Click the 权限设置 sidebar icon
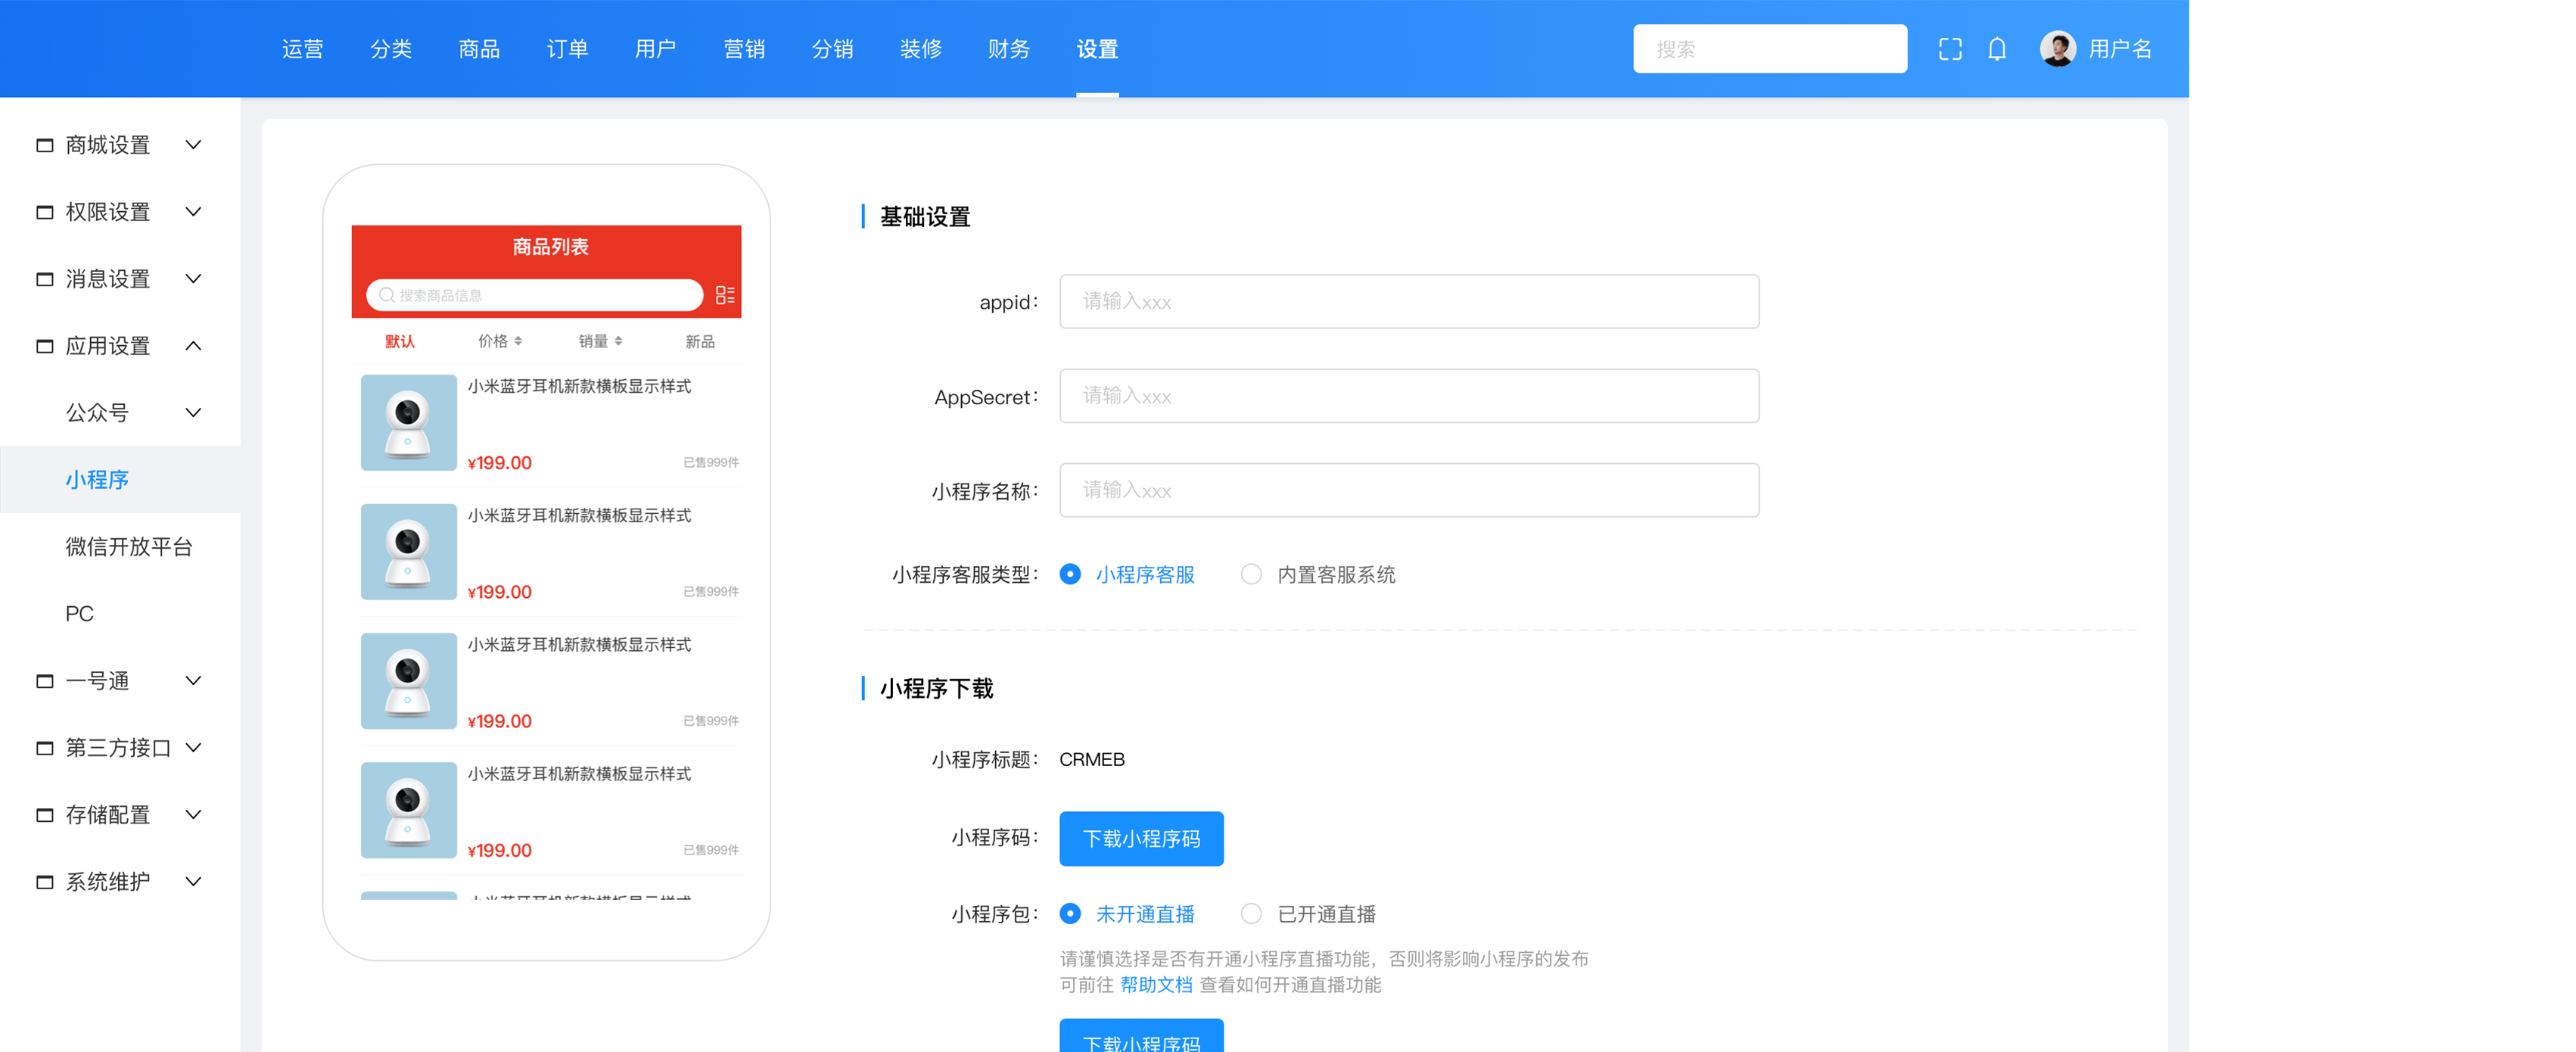Viewport: 2576px width, 1052px height. (x=45, y=212)
